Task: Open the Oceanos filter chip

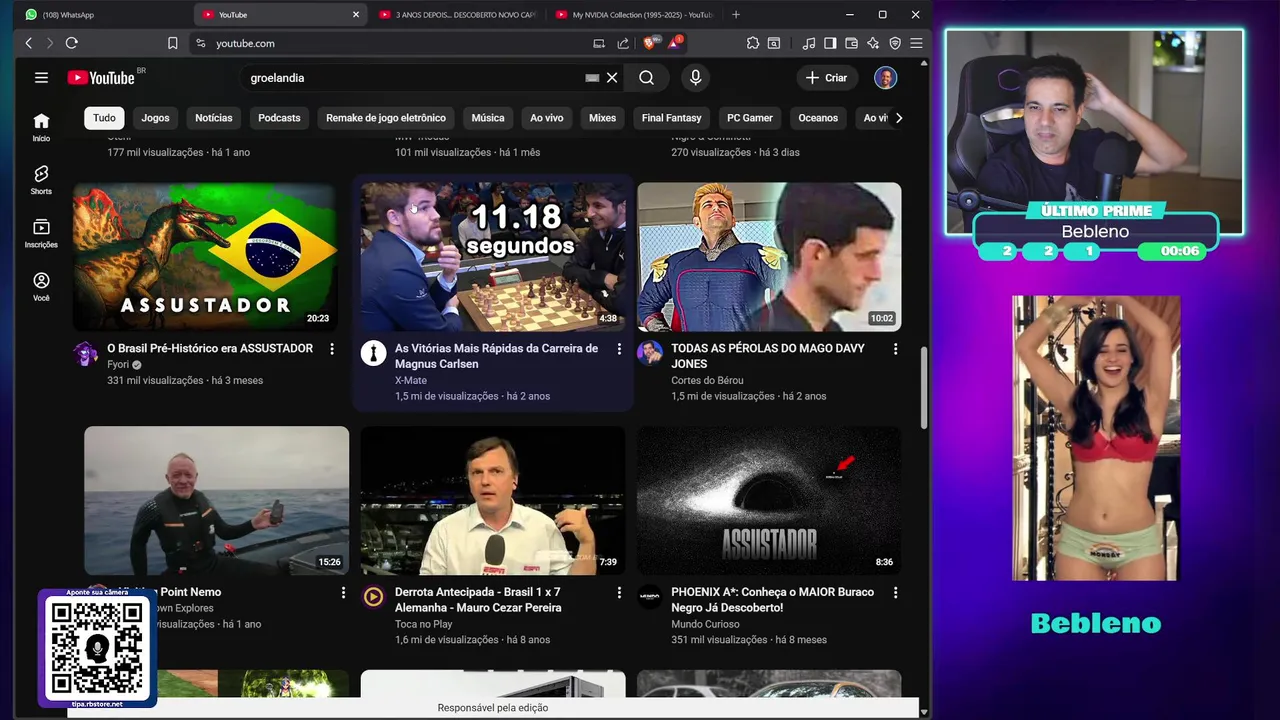Action: (x=818, y=118)
